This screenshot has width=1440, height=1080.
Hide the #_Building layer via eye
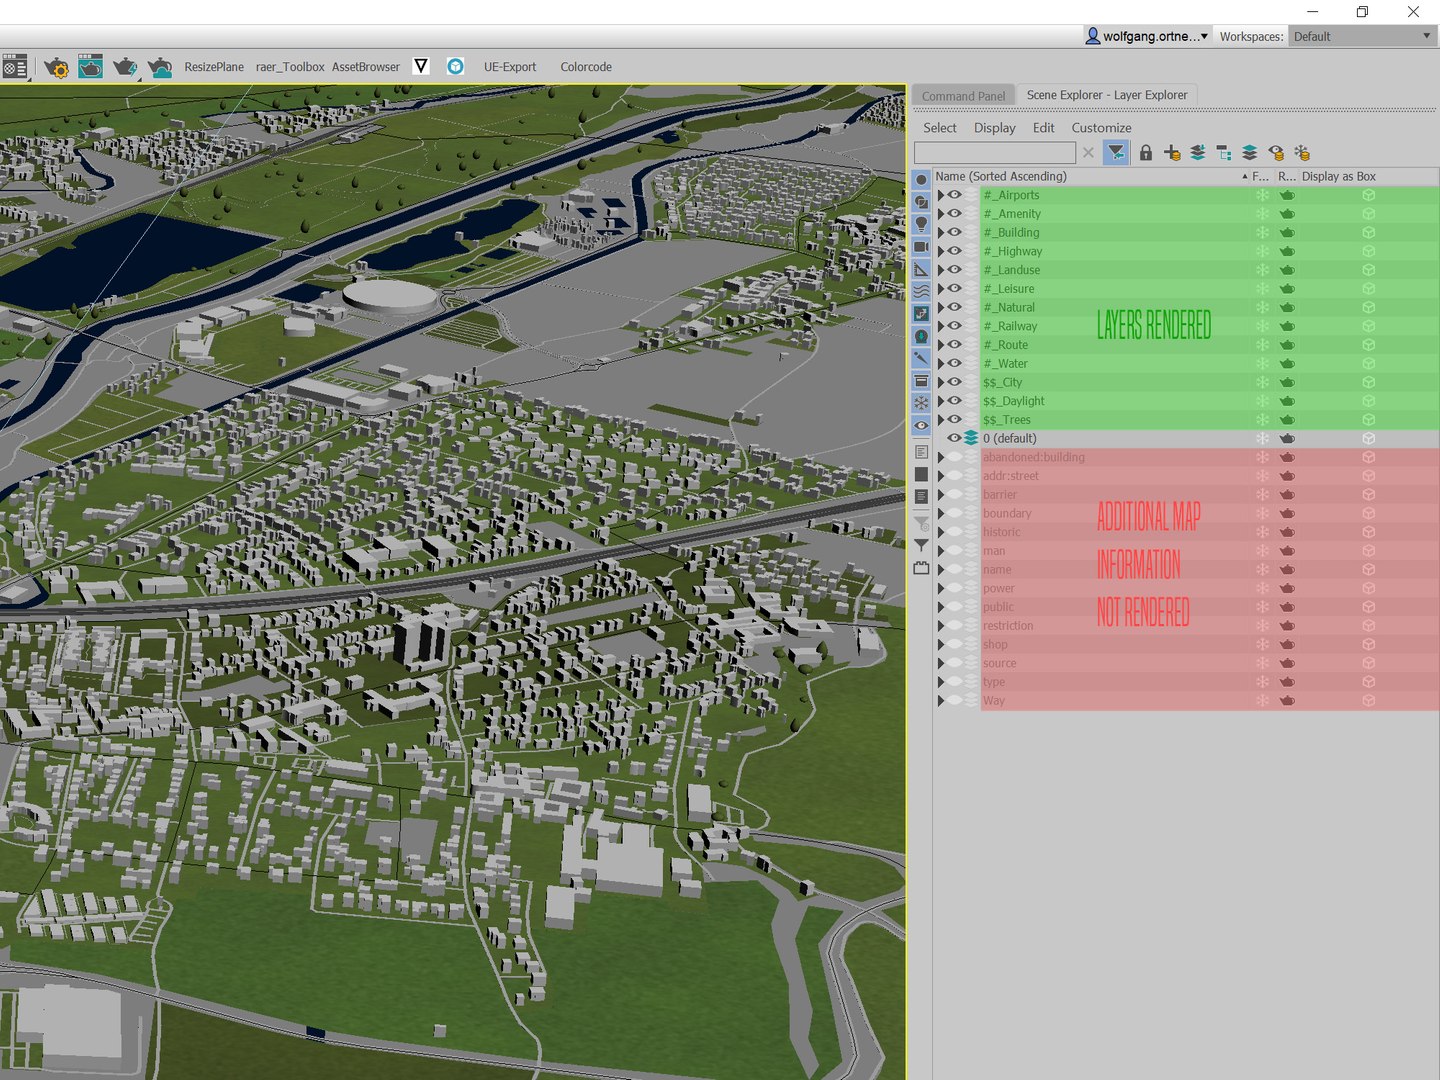coord(955,232)
